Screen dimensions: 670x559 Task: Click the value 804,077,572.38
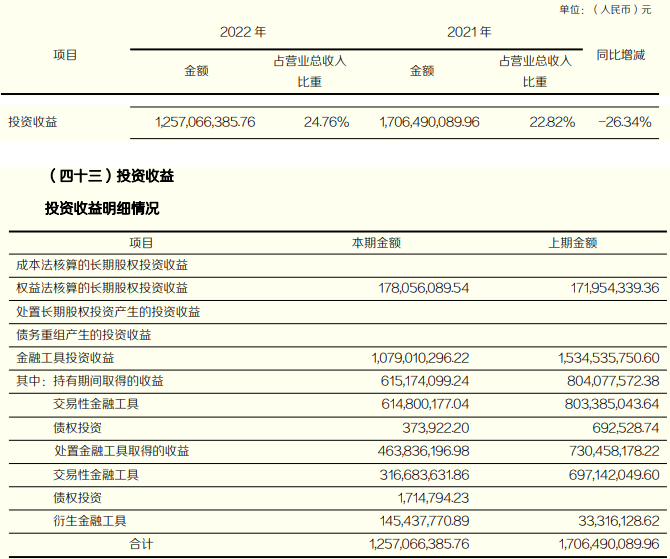tap(613, 381)
